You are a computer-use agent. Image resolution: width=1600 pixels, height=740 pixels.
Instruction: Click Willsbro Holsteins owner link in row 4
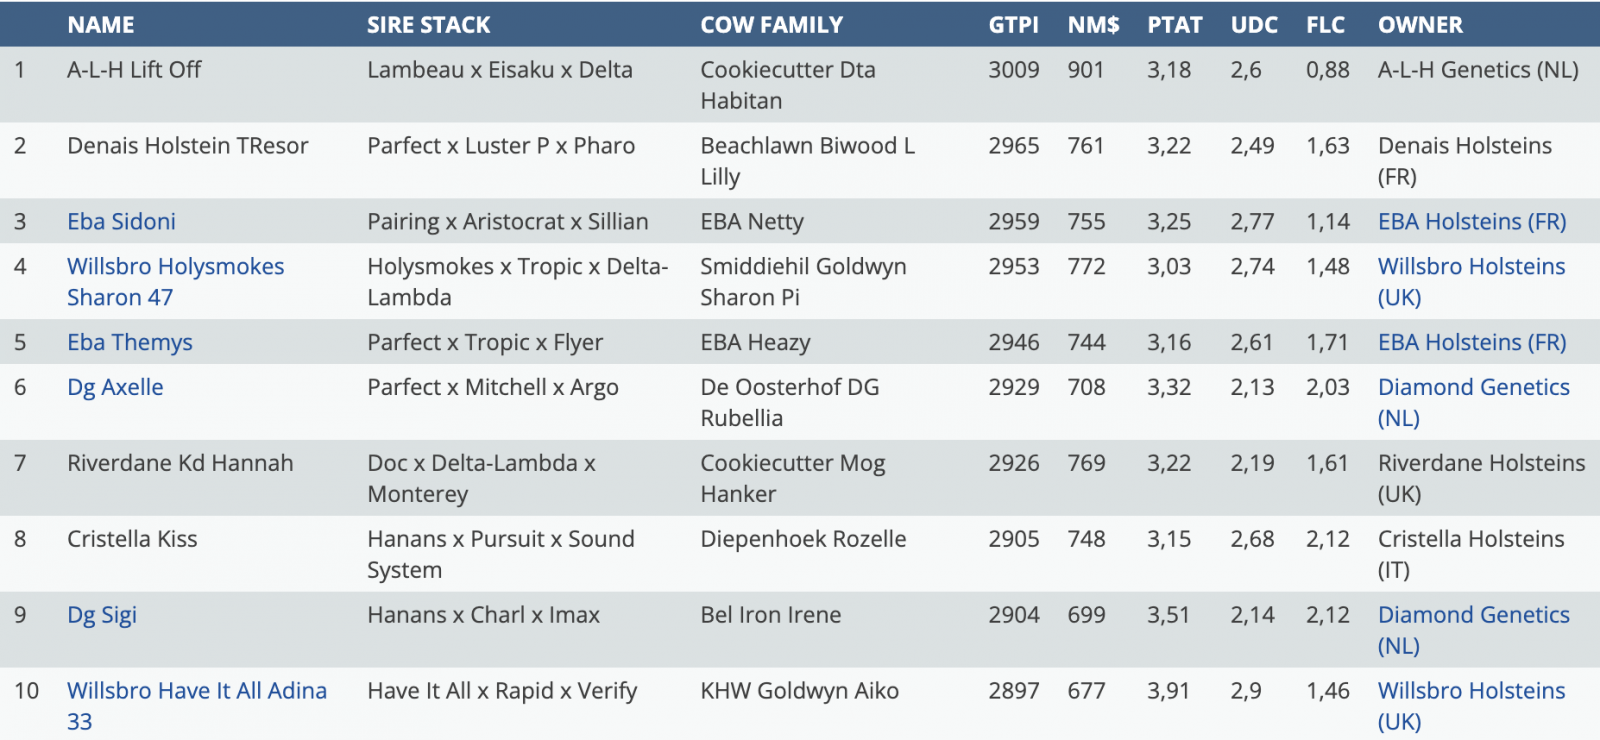[1471, 267]
